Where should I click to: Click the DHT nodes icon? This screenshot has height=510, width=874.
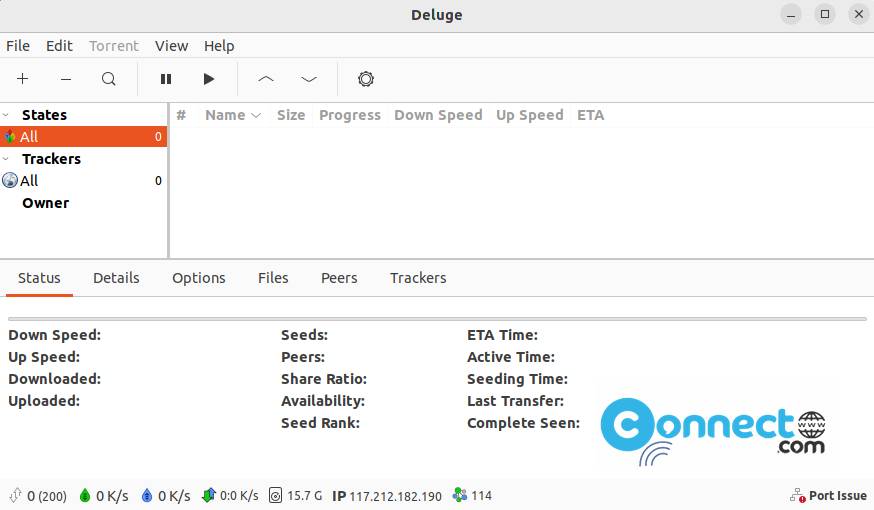click(460, 495)
